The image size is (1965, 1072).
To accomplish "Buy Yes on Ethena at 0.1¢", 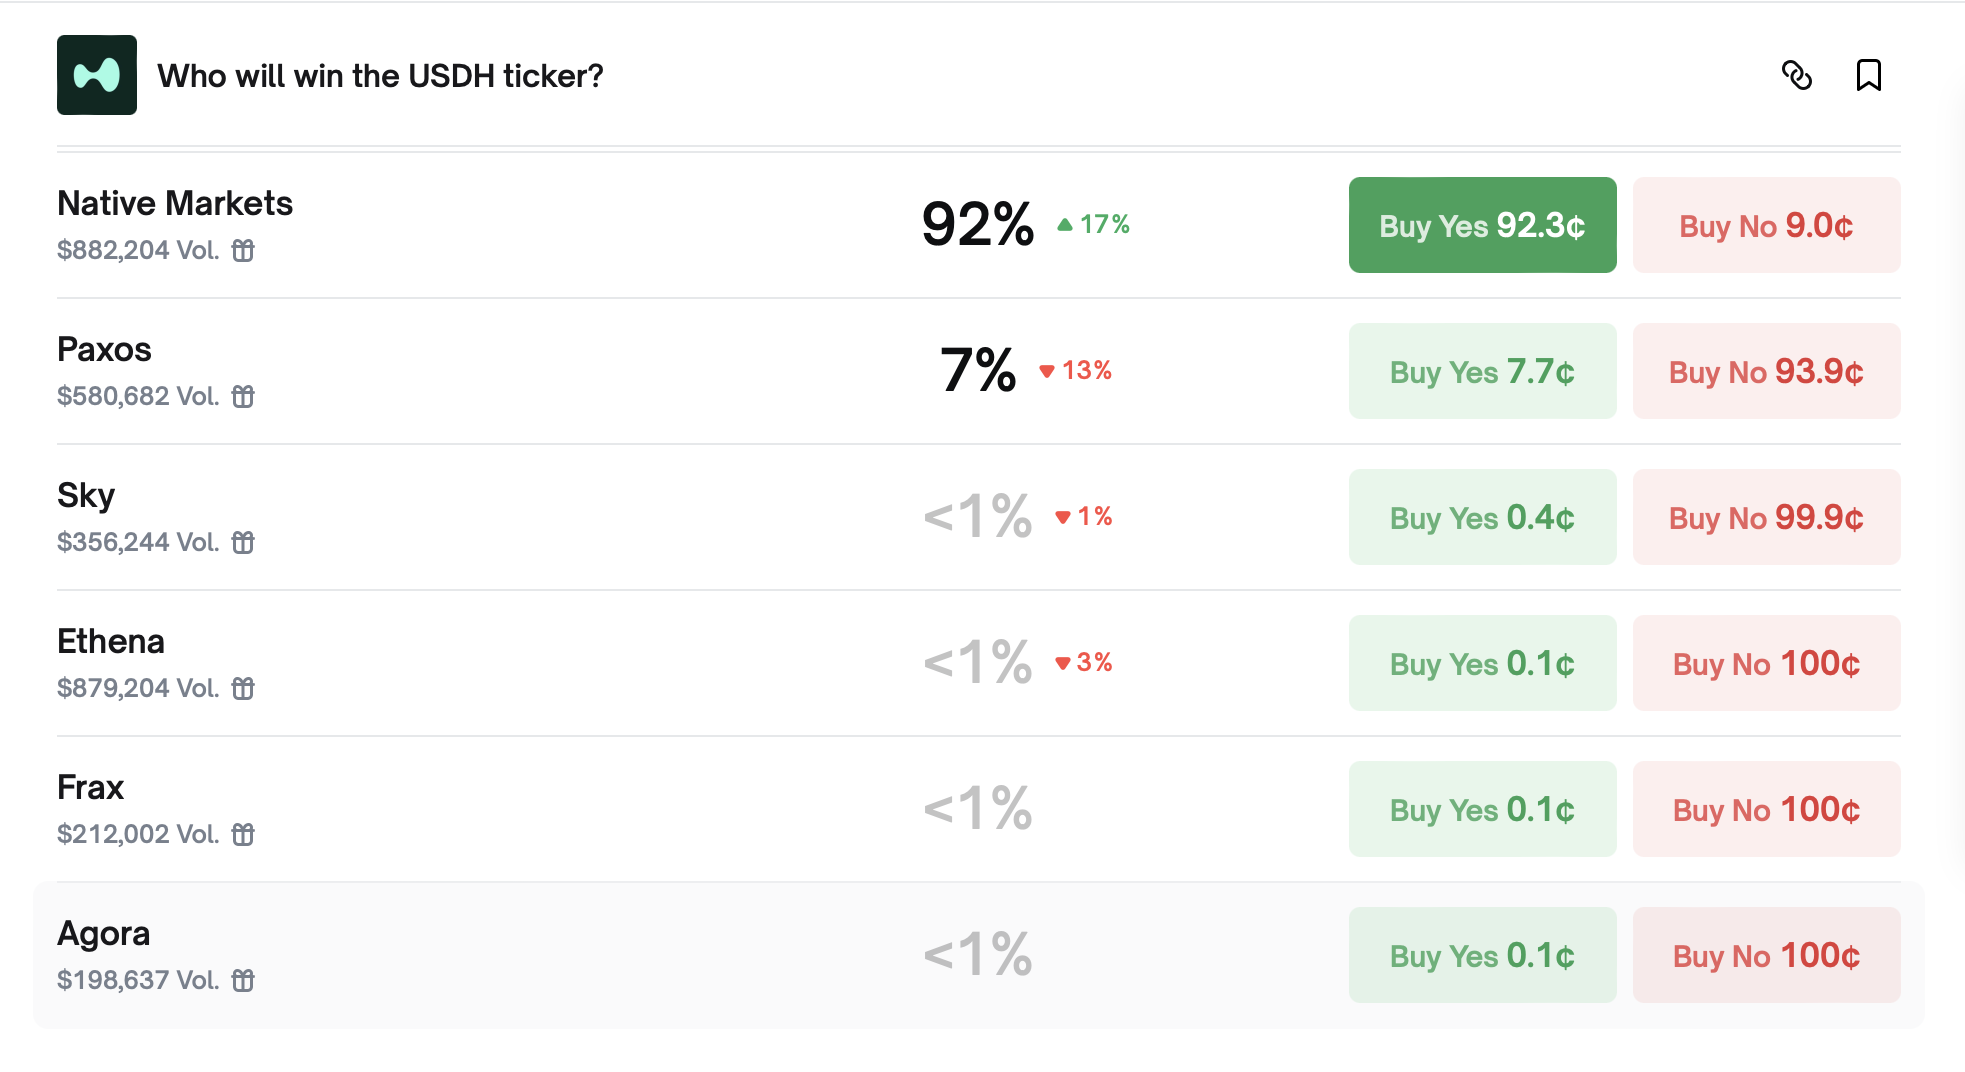I will (x=1481, y=663).
